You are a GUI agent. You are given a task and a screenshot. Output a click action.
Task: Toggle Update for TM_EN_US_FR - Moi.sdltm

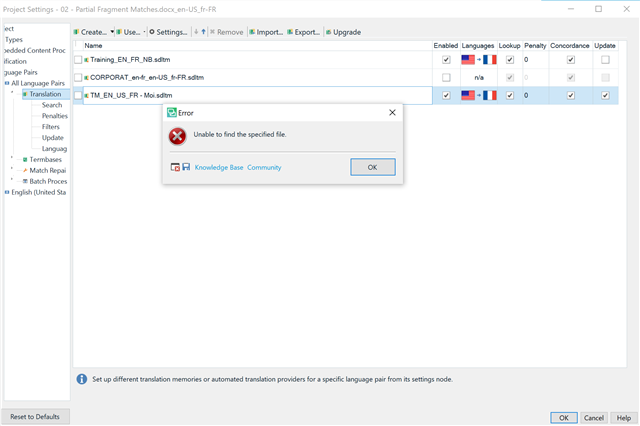coord(605,95)
